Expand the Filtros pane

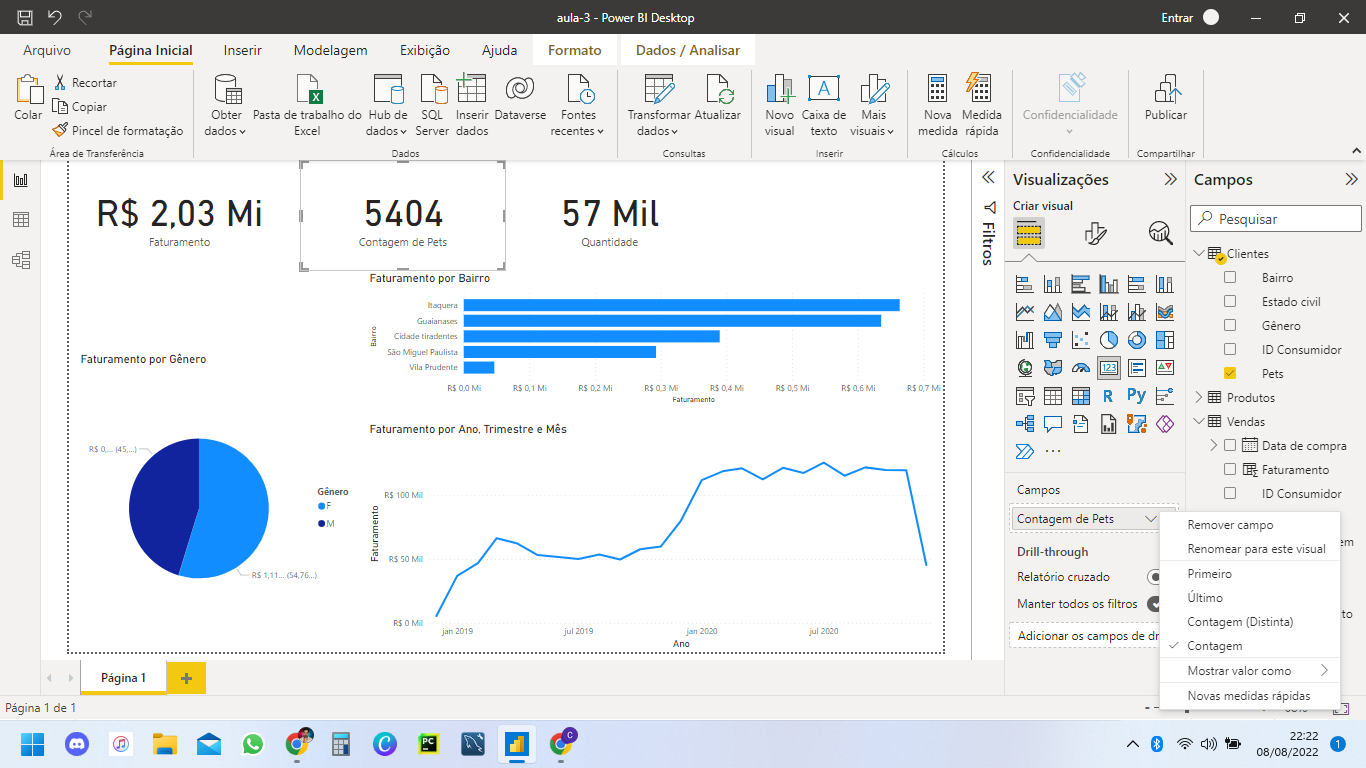tap(988, 177)
